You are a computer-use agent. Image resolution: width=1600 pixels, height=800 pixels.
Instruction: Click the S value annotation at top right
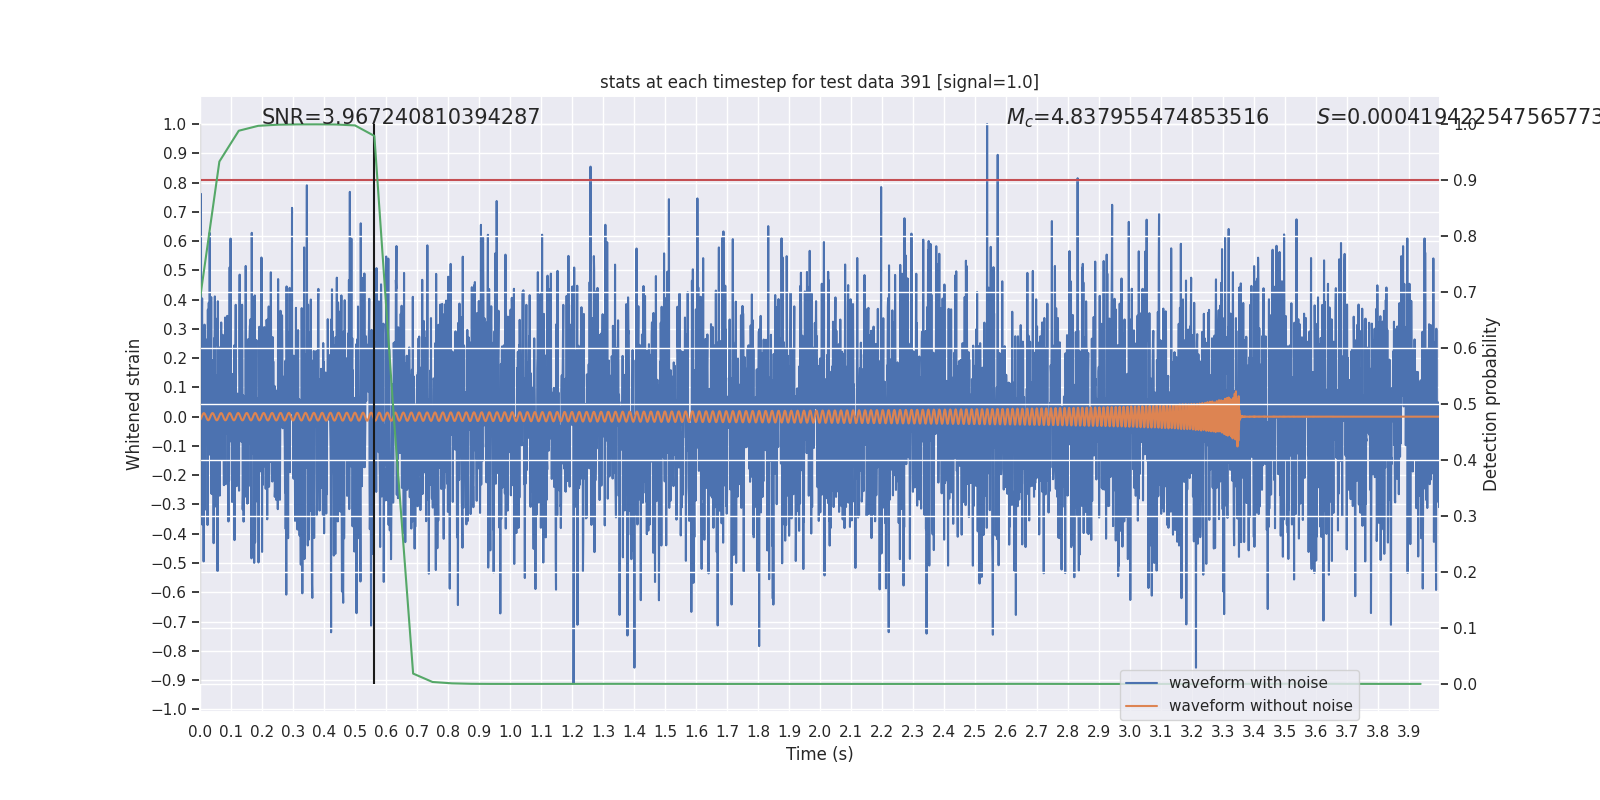1458,117
